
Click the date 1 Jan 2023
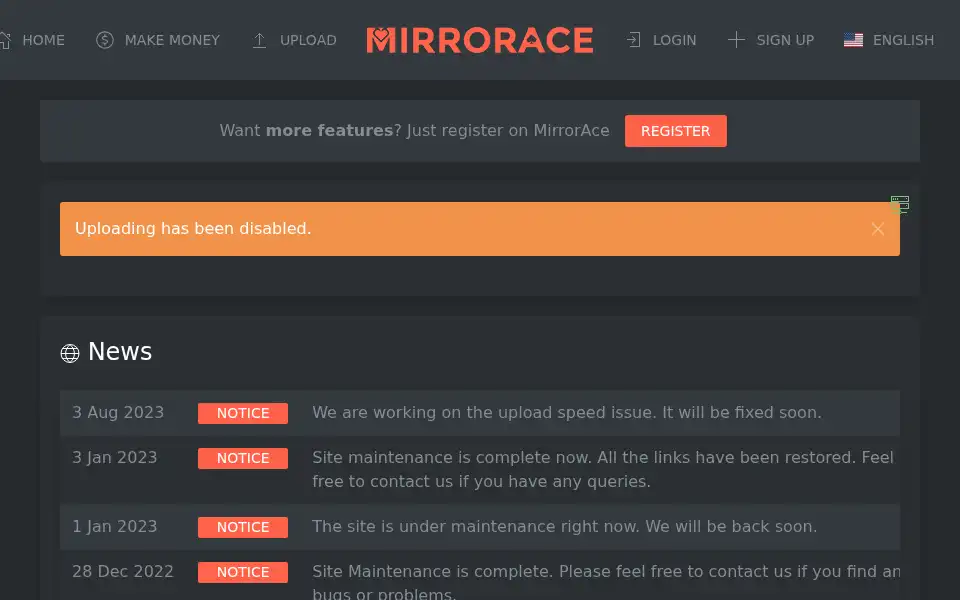[114, 527]
